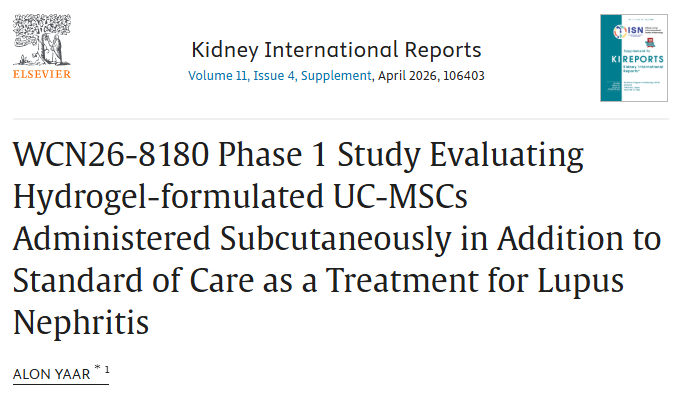Open the Volume 11, Issue 4, Supplement link
This screenshot has height=395, width=683.
click(280, 76)
